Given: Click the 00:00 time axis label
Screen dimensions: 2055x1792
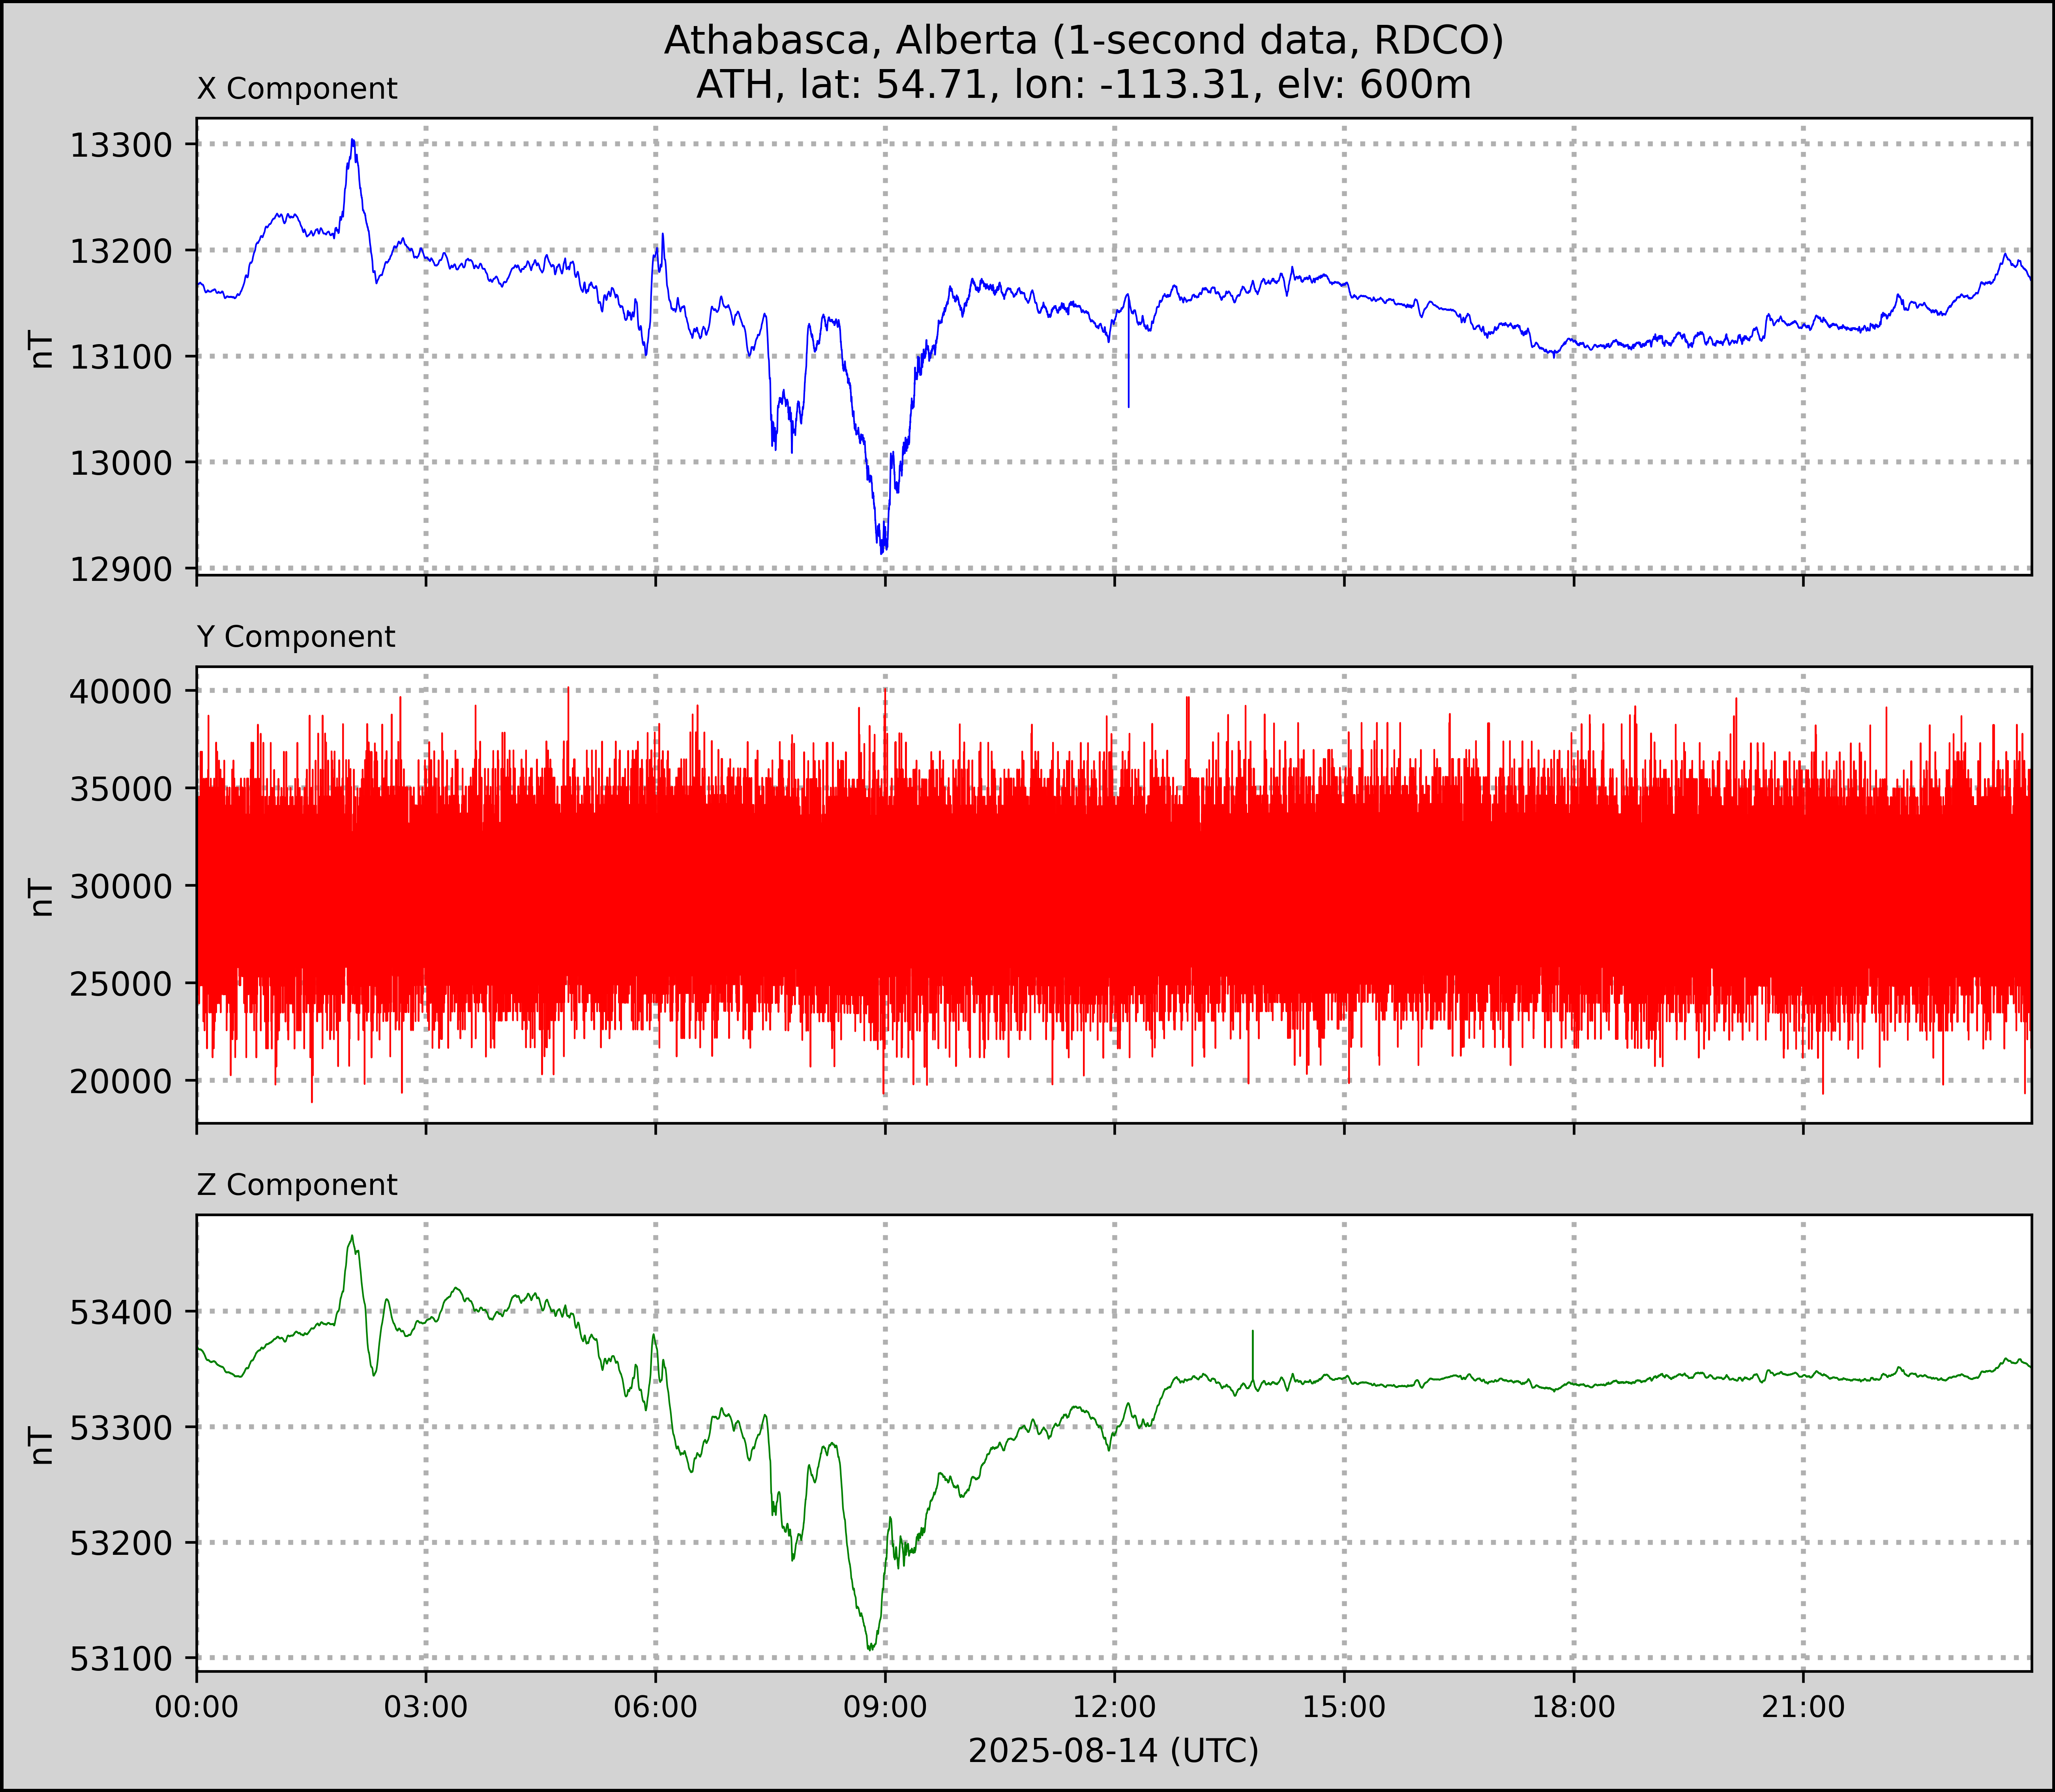Looking at the screenshot, I should click(197, 1707).
